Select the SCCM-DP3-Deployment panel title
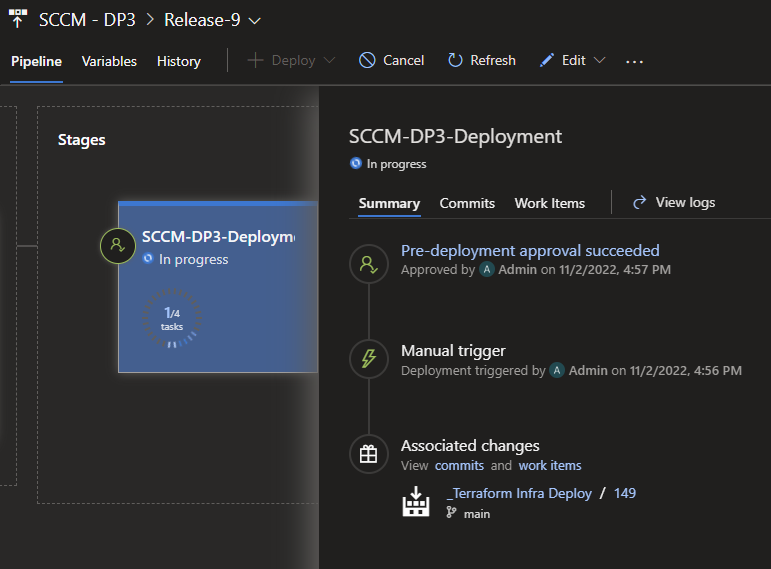 pyautogui.click(x=455, y=136)
